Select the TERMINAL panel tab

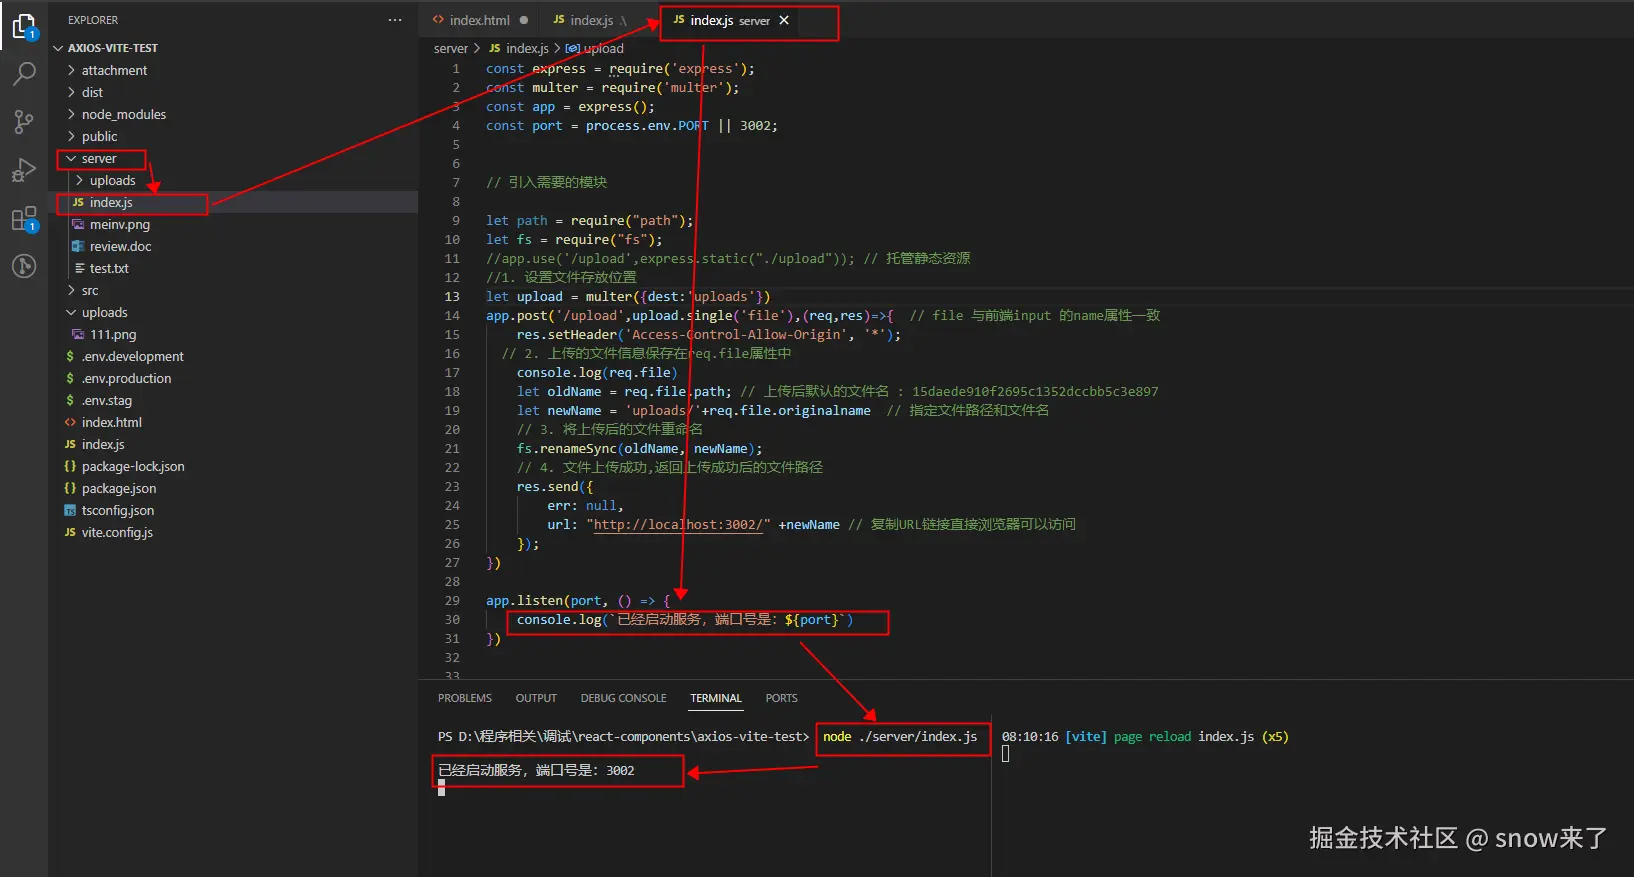716,698
